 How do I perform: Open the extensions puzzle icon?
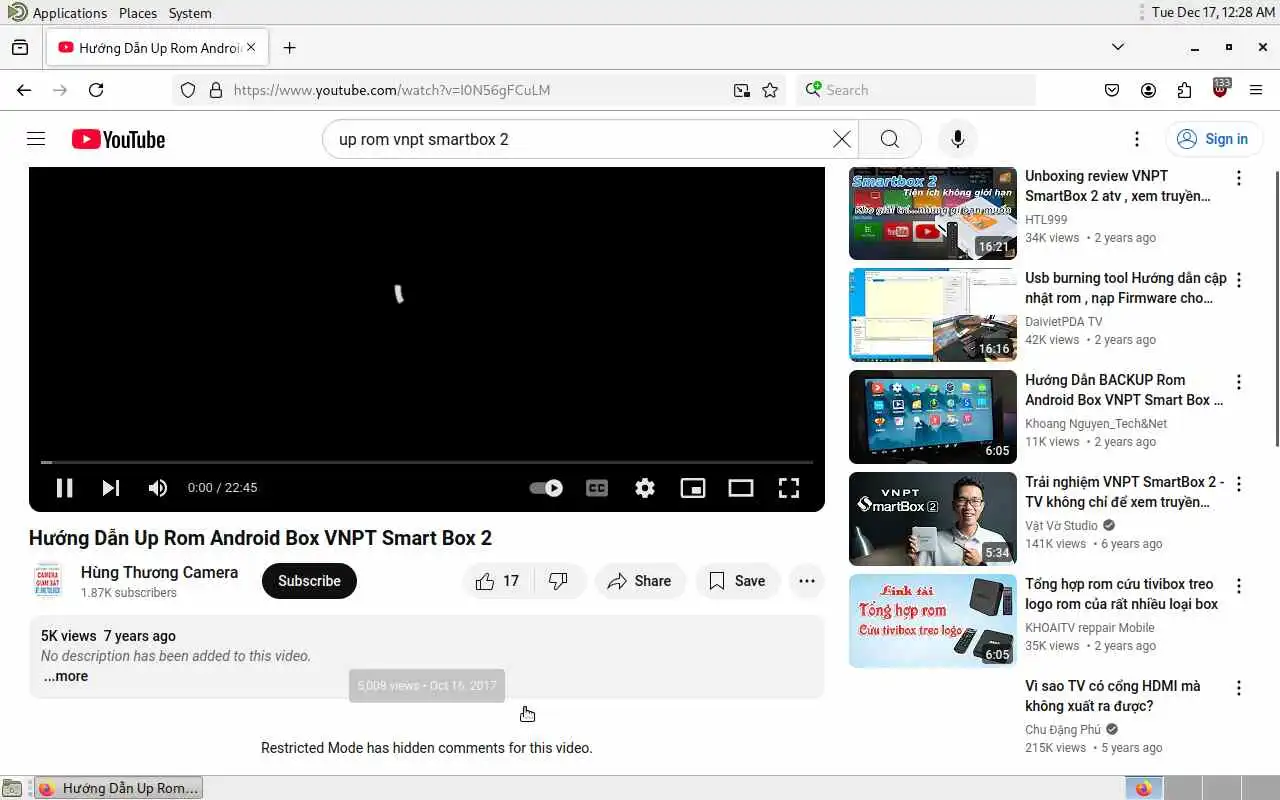pos(1184,90)
